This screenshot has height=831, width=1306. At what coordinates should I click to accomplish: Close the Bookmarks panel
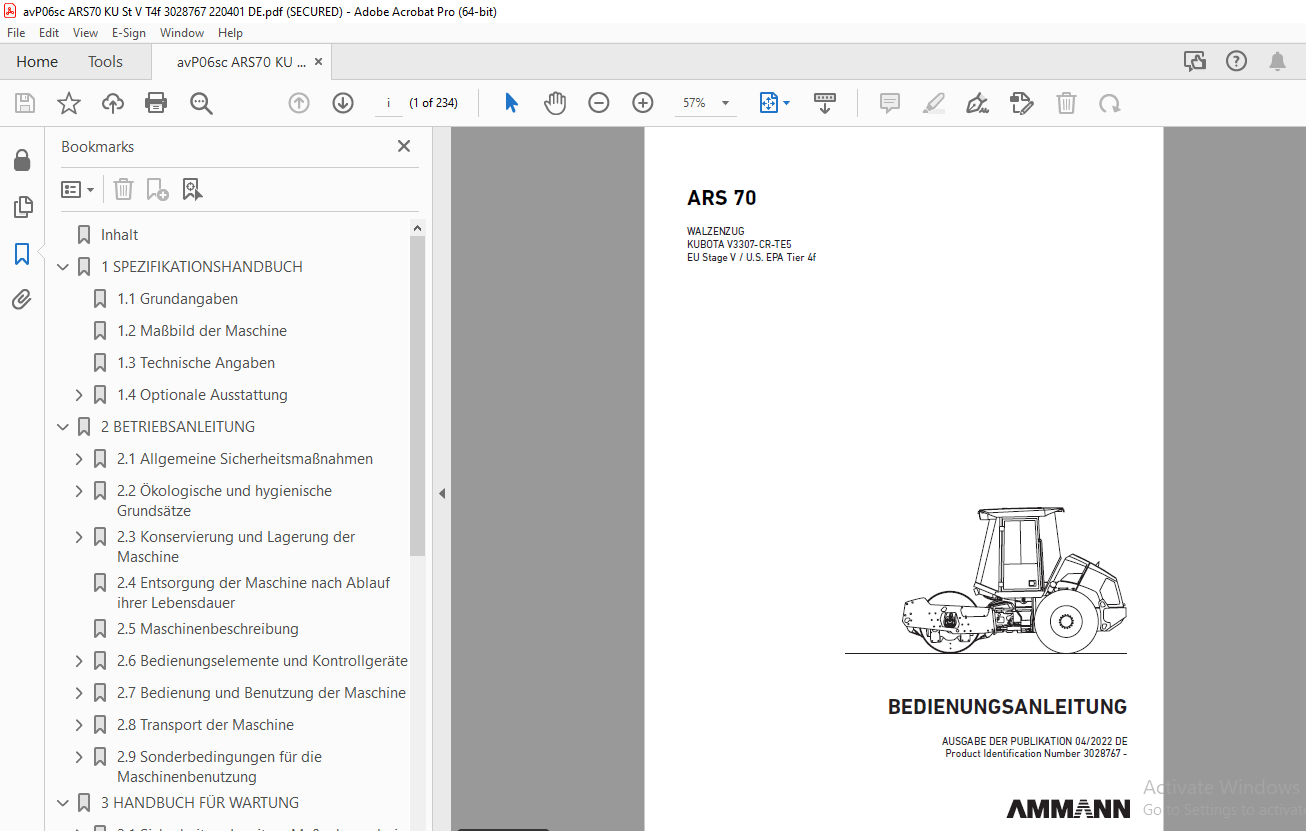click(404, 146)
